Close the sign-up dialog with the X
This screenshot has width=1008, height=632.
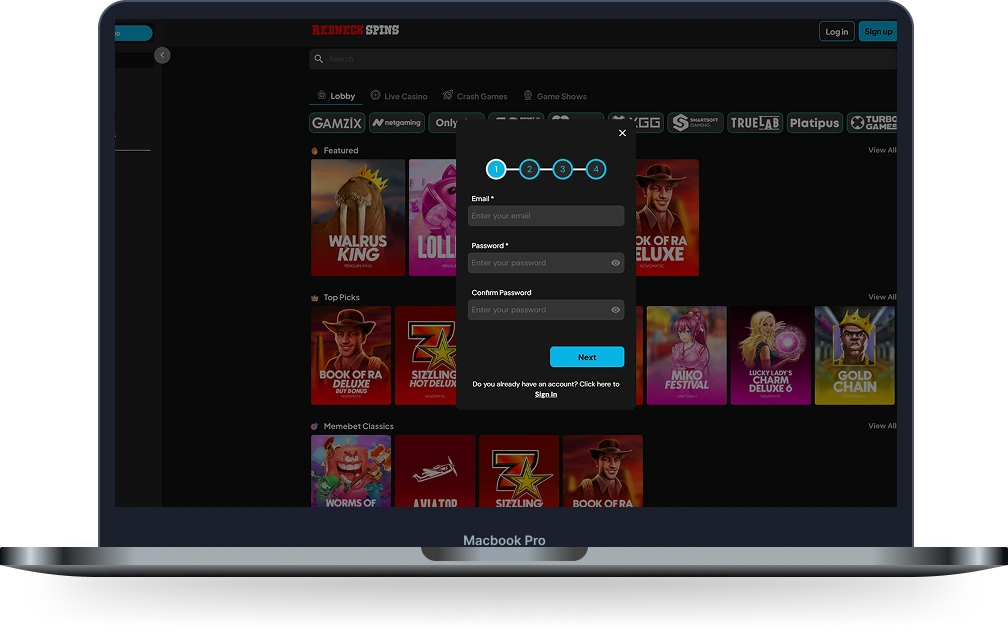622,133
